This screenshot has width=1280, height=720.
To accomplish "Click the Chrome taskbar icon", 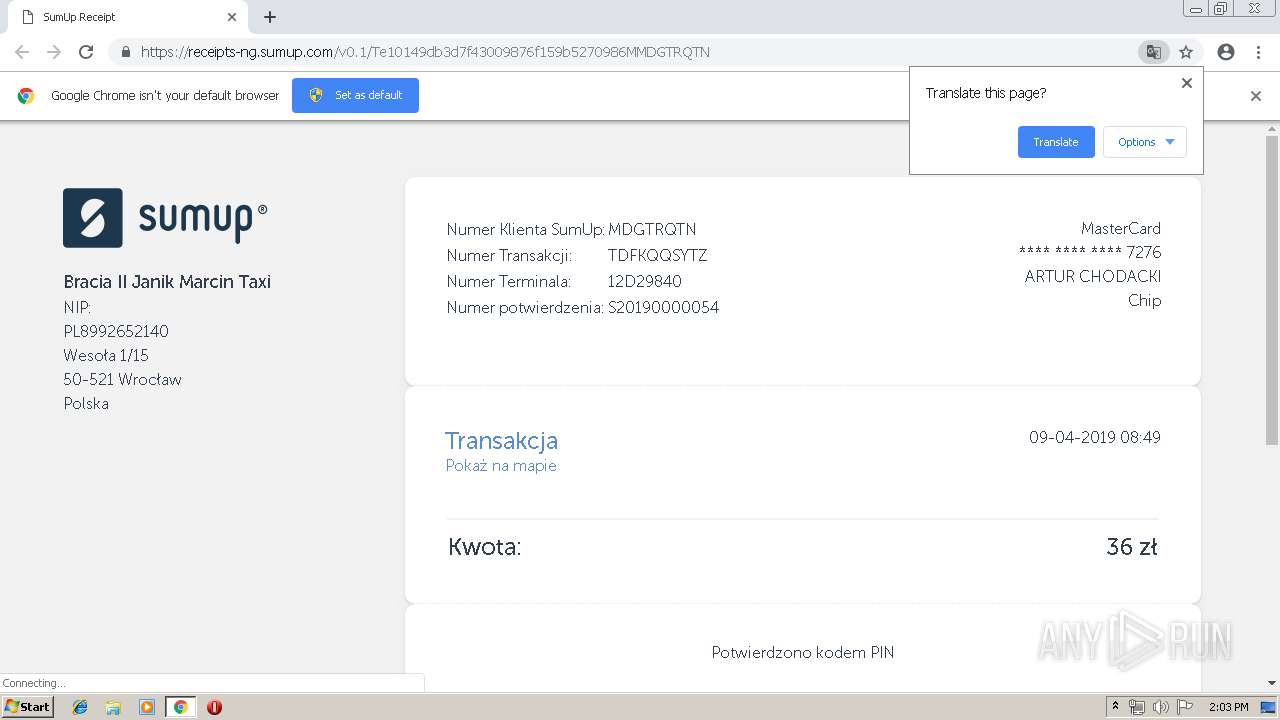I will 180,707.
